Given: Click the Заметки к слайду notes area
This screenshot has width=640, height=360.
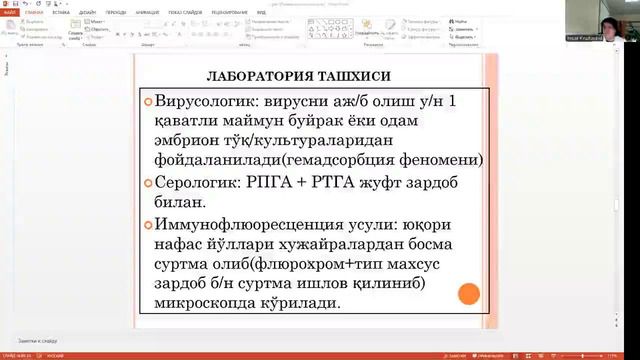Looking at the screenshot, I should click(38, 340).
